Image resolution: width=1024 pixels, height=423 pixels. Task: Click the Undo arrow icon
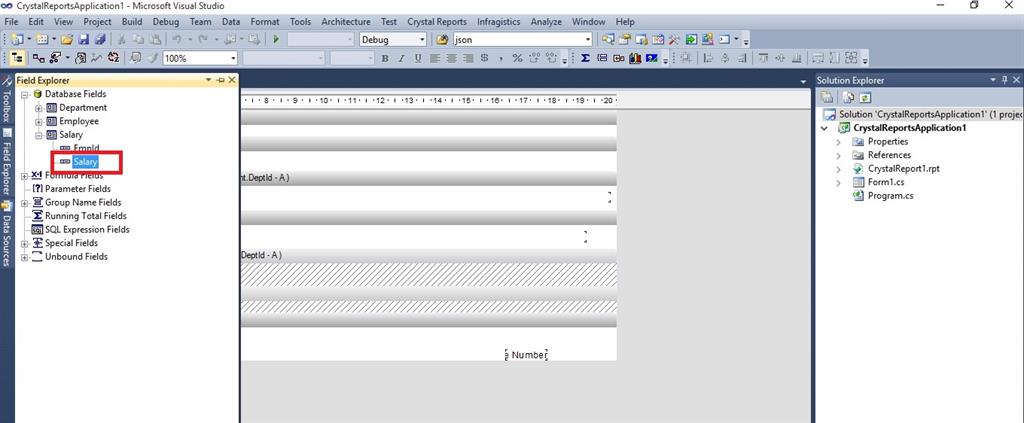click(x=176, y=39)
